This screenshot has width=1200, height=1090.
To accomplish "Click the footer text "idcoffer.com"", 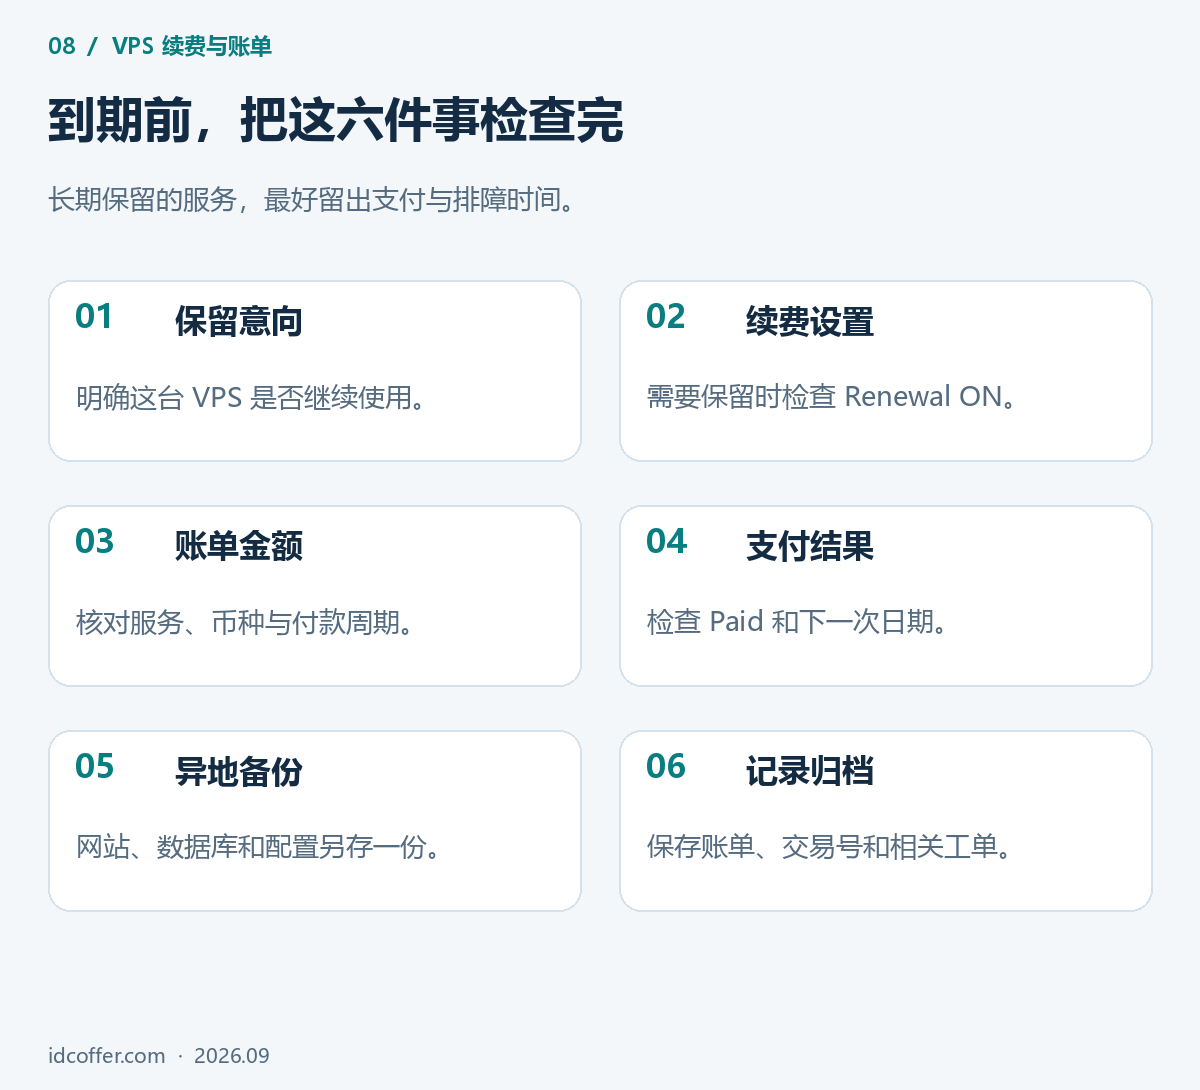I will point(107,1056).
